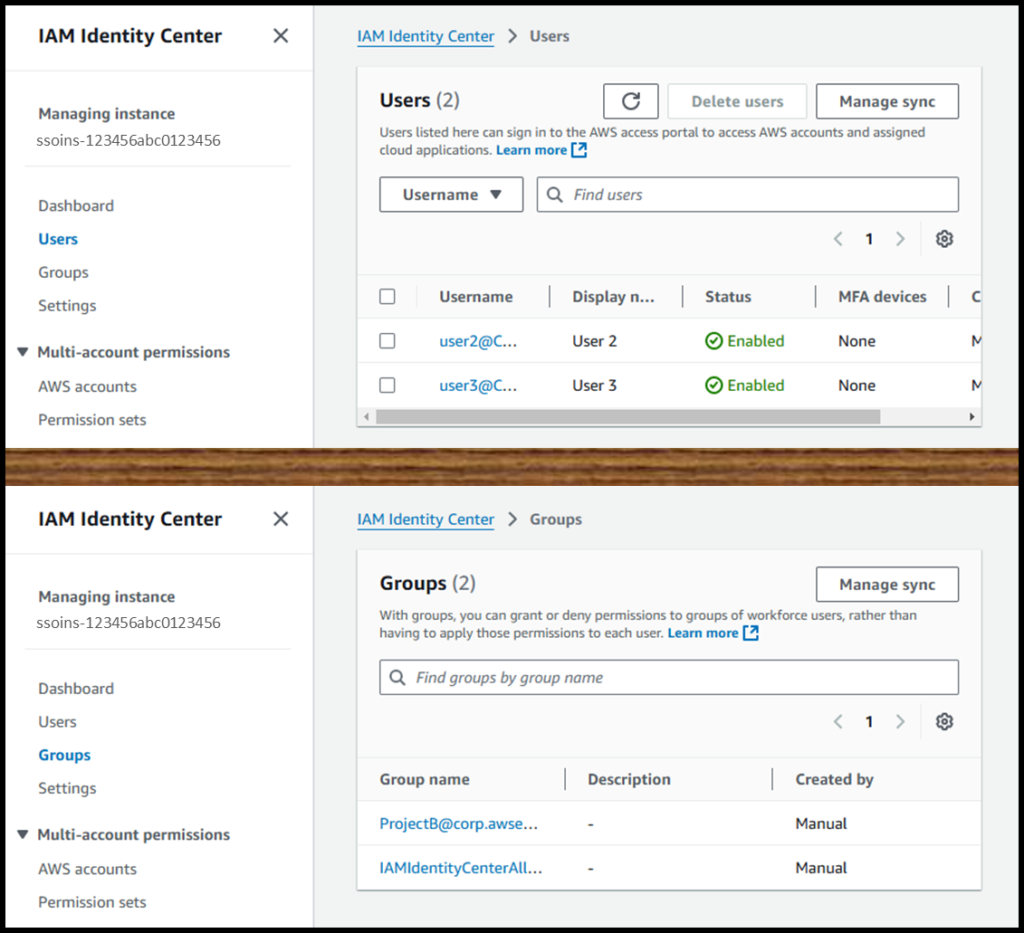Open the Users table preferences gear
Viewport: 1024px width, 933px height.
[x=943, y=238]
